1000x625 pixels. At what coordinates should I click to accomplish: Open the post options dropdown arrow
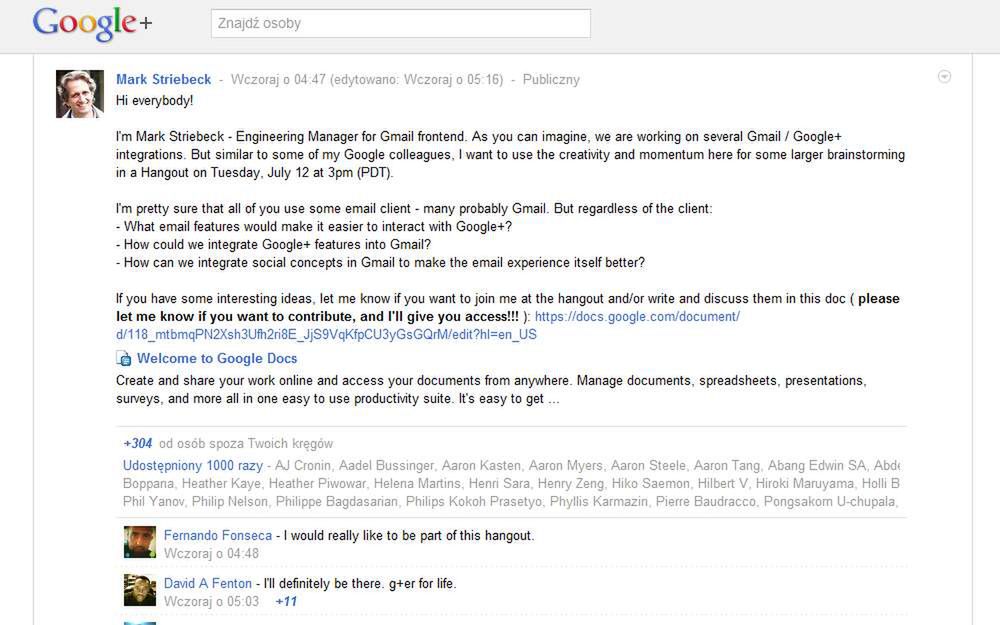pos(945,77)
